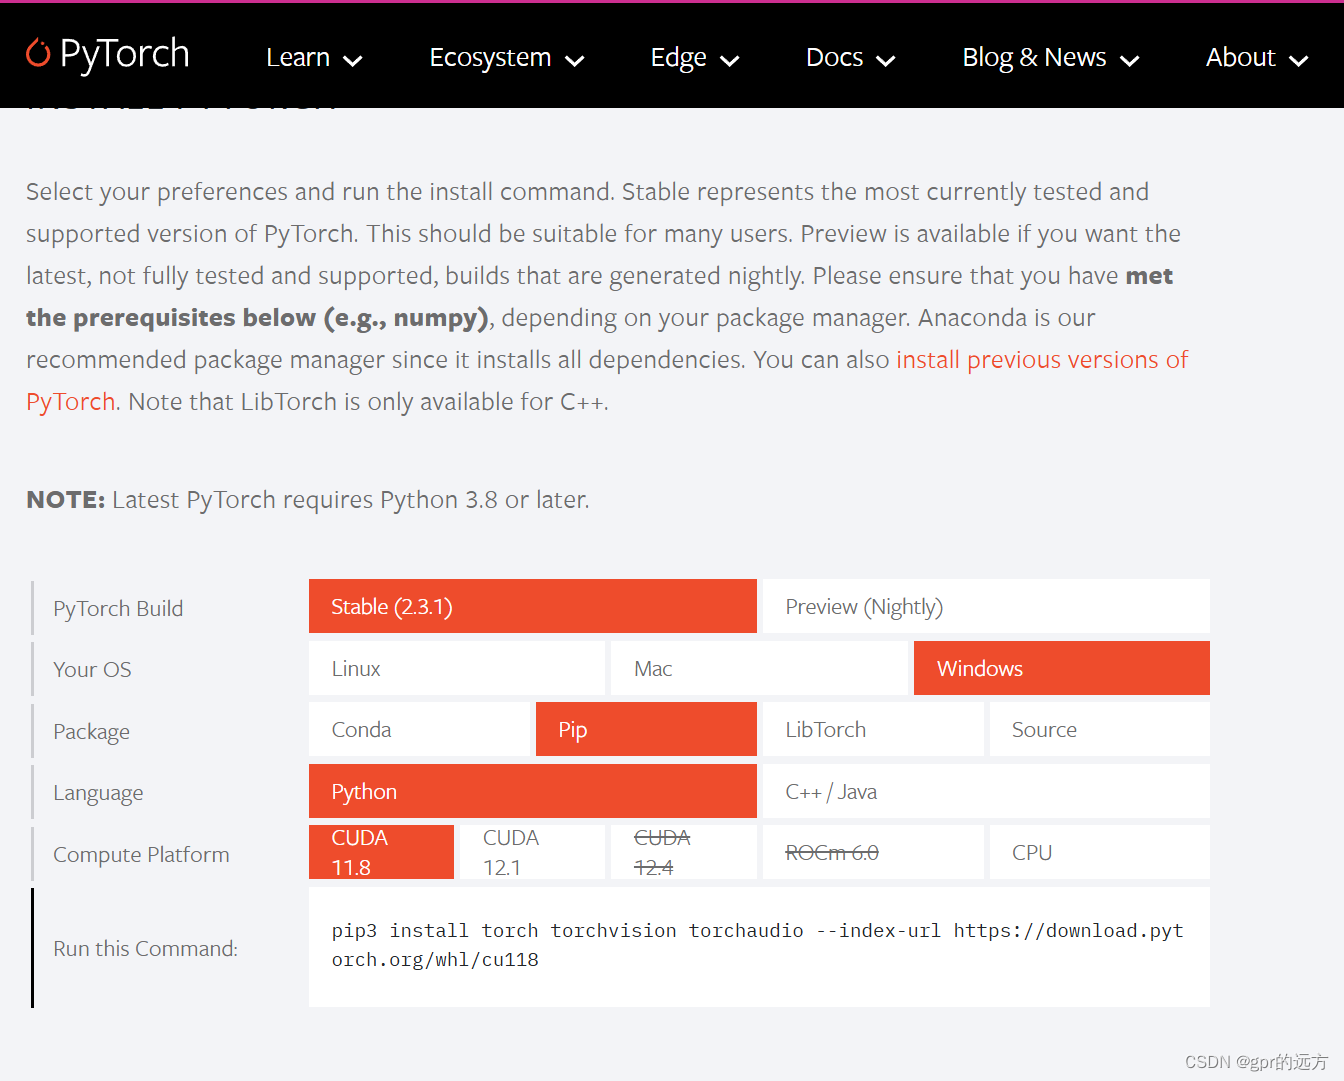The image size is (1344, 1081).
Task: Select the Stable (2.3.1) build
Action: 533,606
